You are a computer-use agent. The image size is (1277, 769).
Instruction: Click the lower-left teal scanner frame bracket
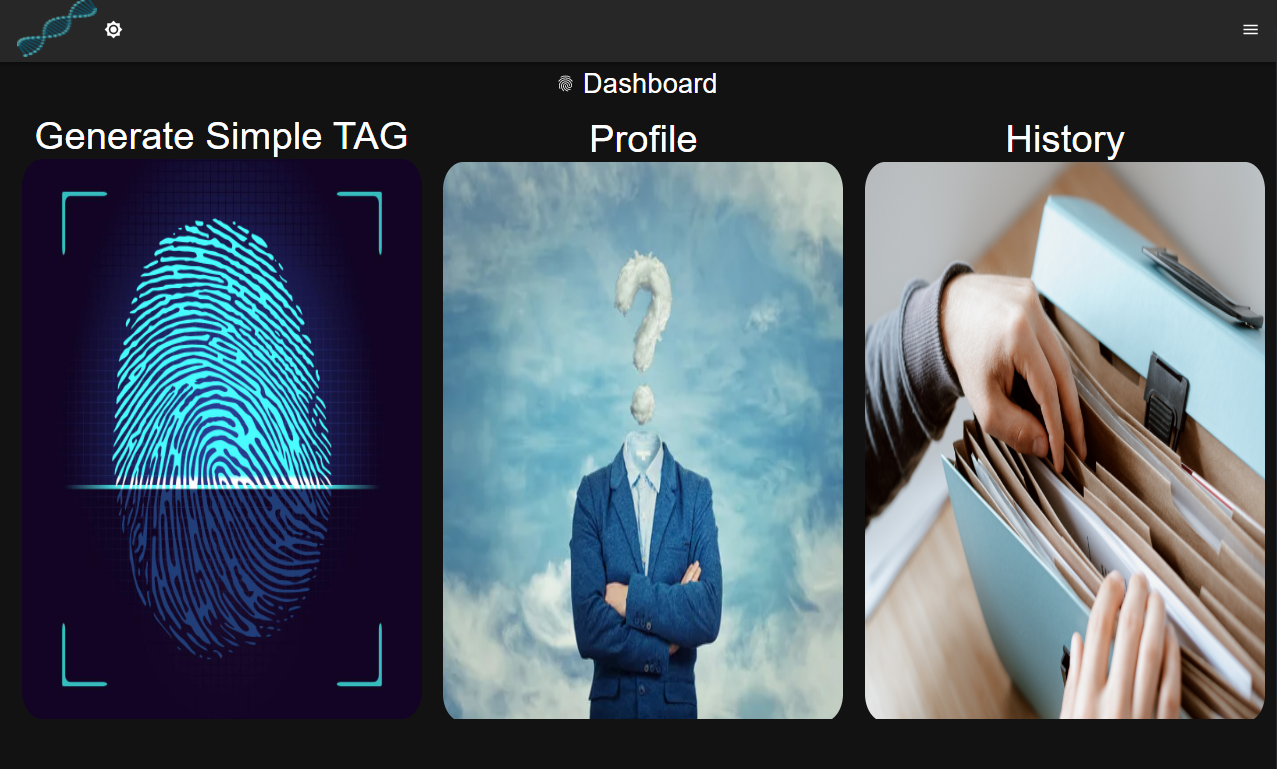84,655
